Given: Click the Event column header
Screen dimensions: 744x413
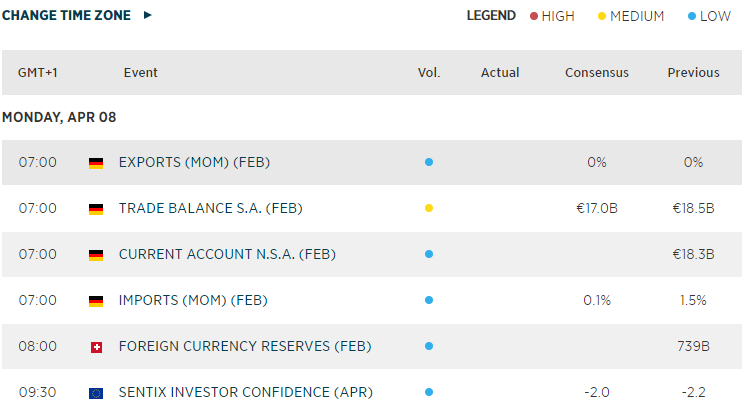Looking at the screenshot, I should pyautogui.click(x=141, y=73).
